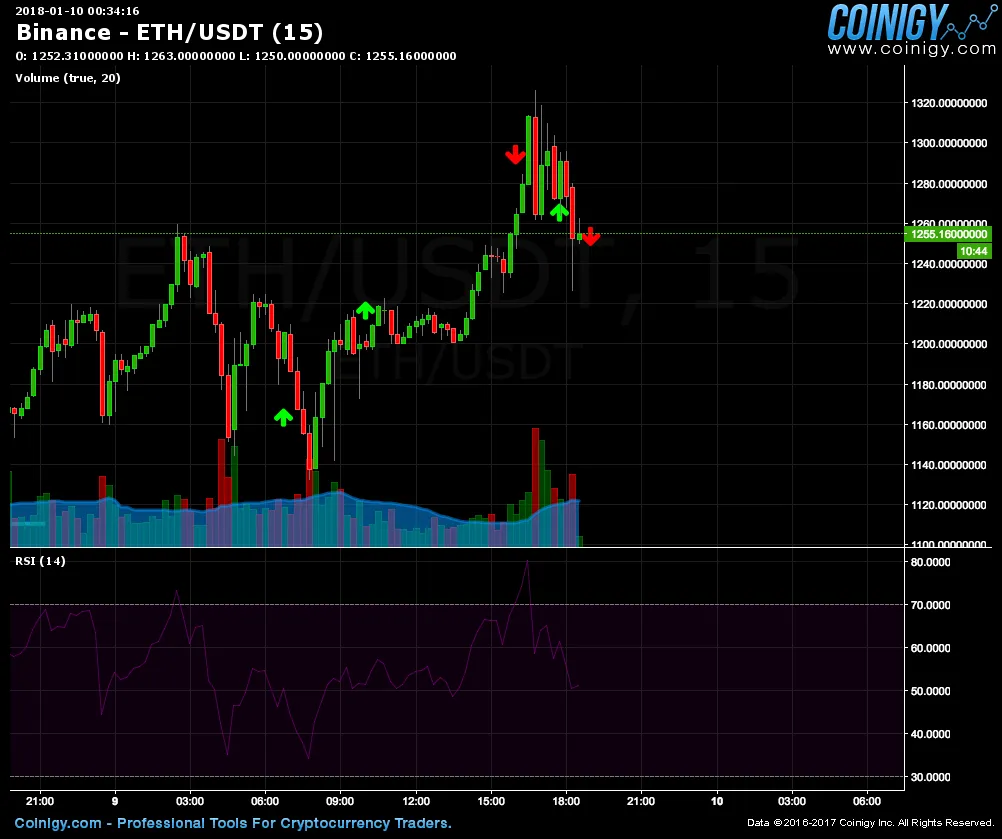This screenshot has height=839, width=1002.
Task: Click the 10:44 candle countdown tag
Action: pos(973,251)
